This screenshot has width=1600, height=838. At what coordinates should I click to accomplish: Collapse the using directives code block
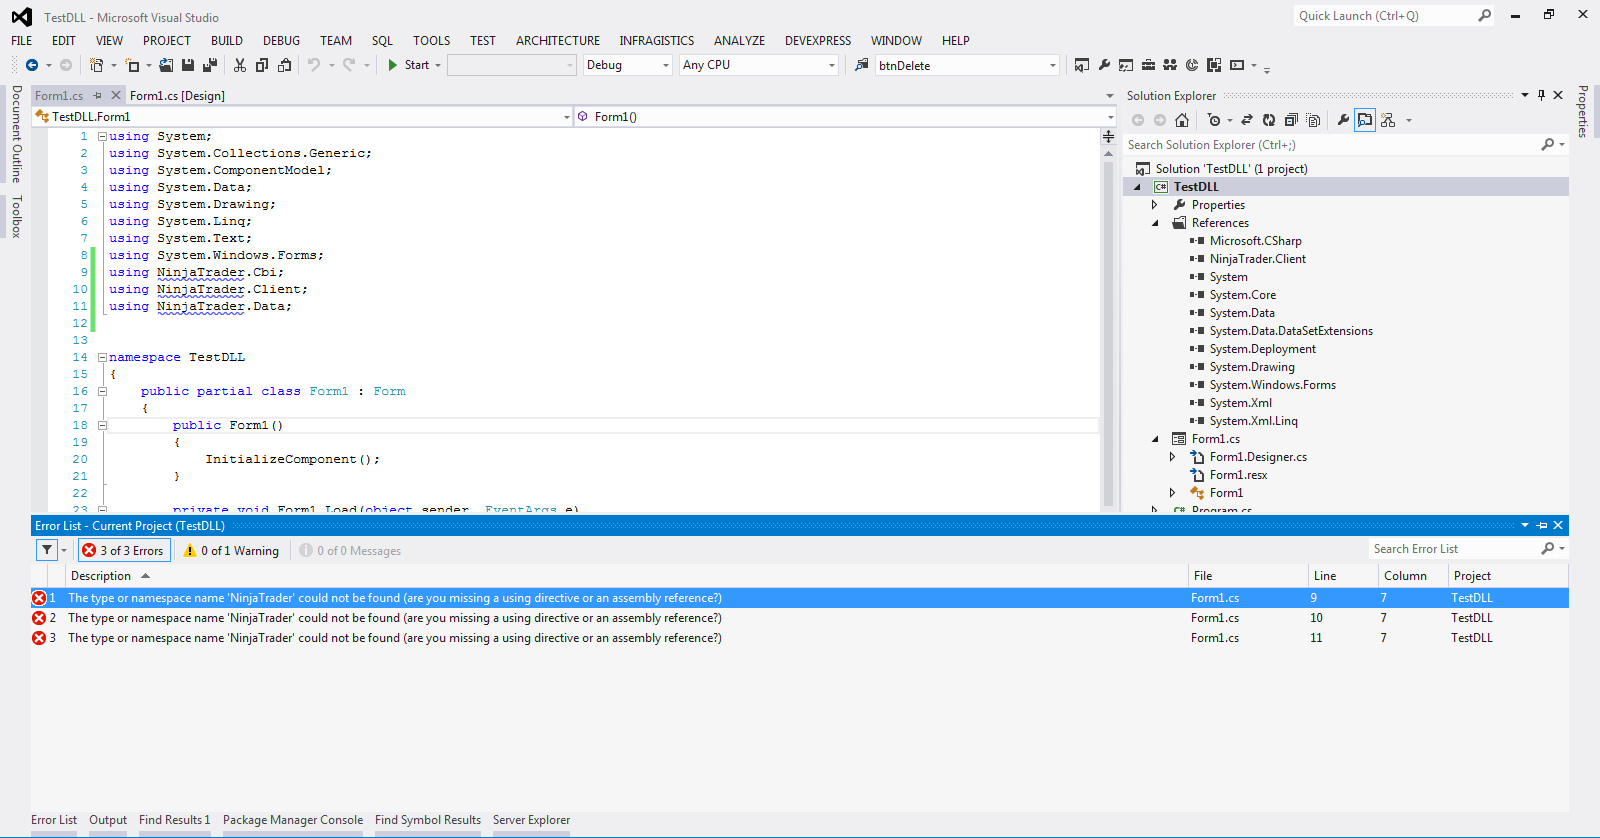102,136
